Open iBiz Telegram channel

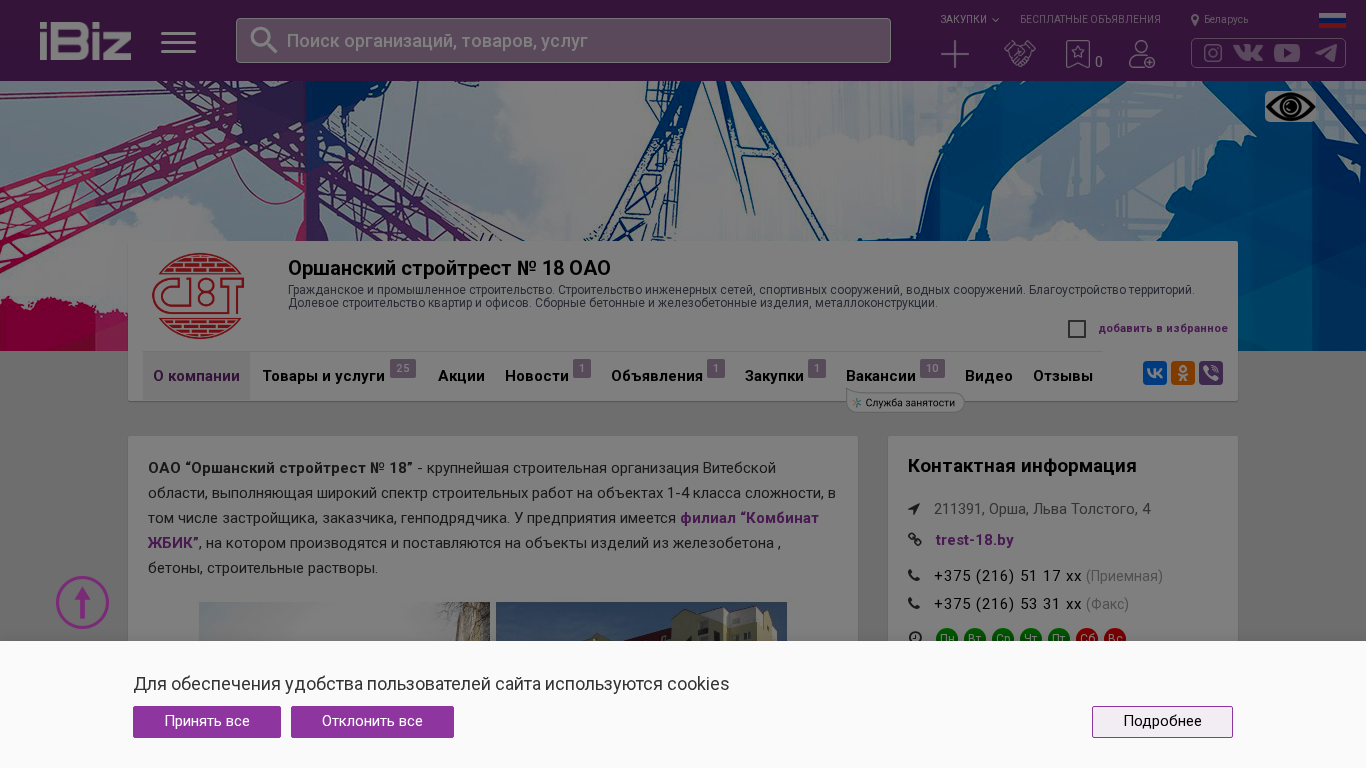1326,53
